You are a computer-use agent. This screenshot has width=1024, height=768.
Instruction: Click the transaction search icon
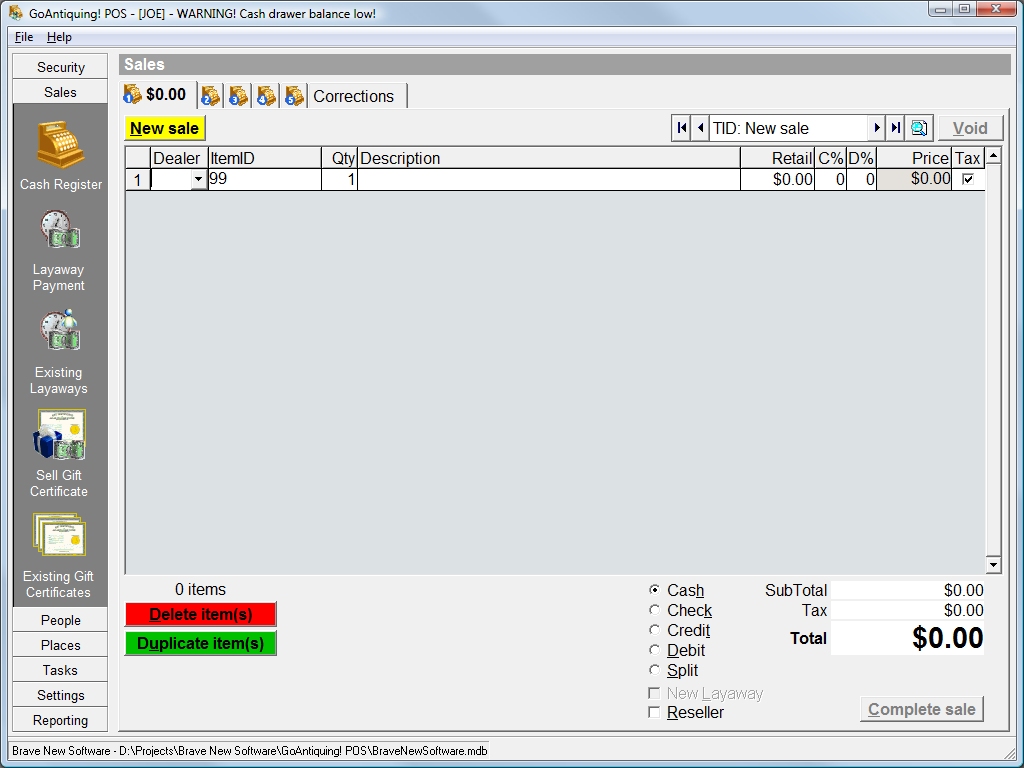click(x=919, y=128)
